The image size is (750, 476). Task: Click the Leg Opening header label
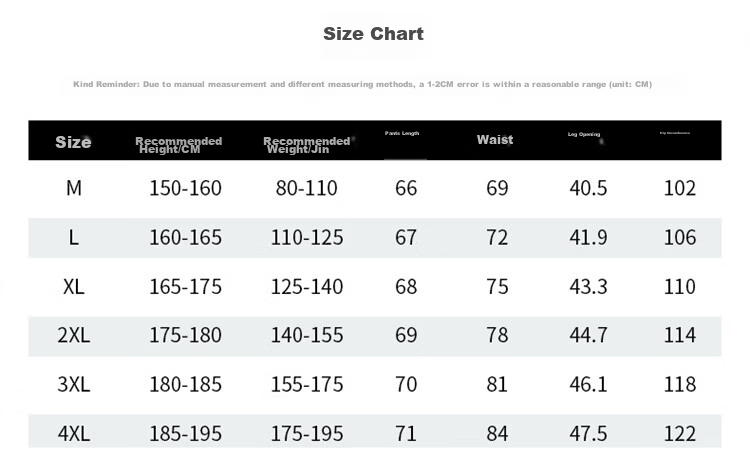coord(584,134)
